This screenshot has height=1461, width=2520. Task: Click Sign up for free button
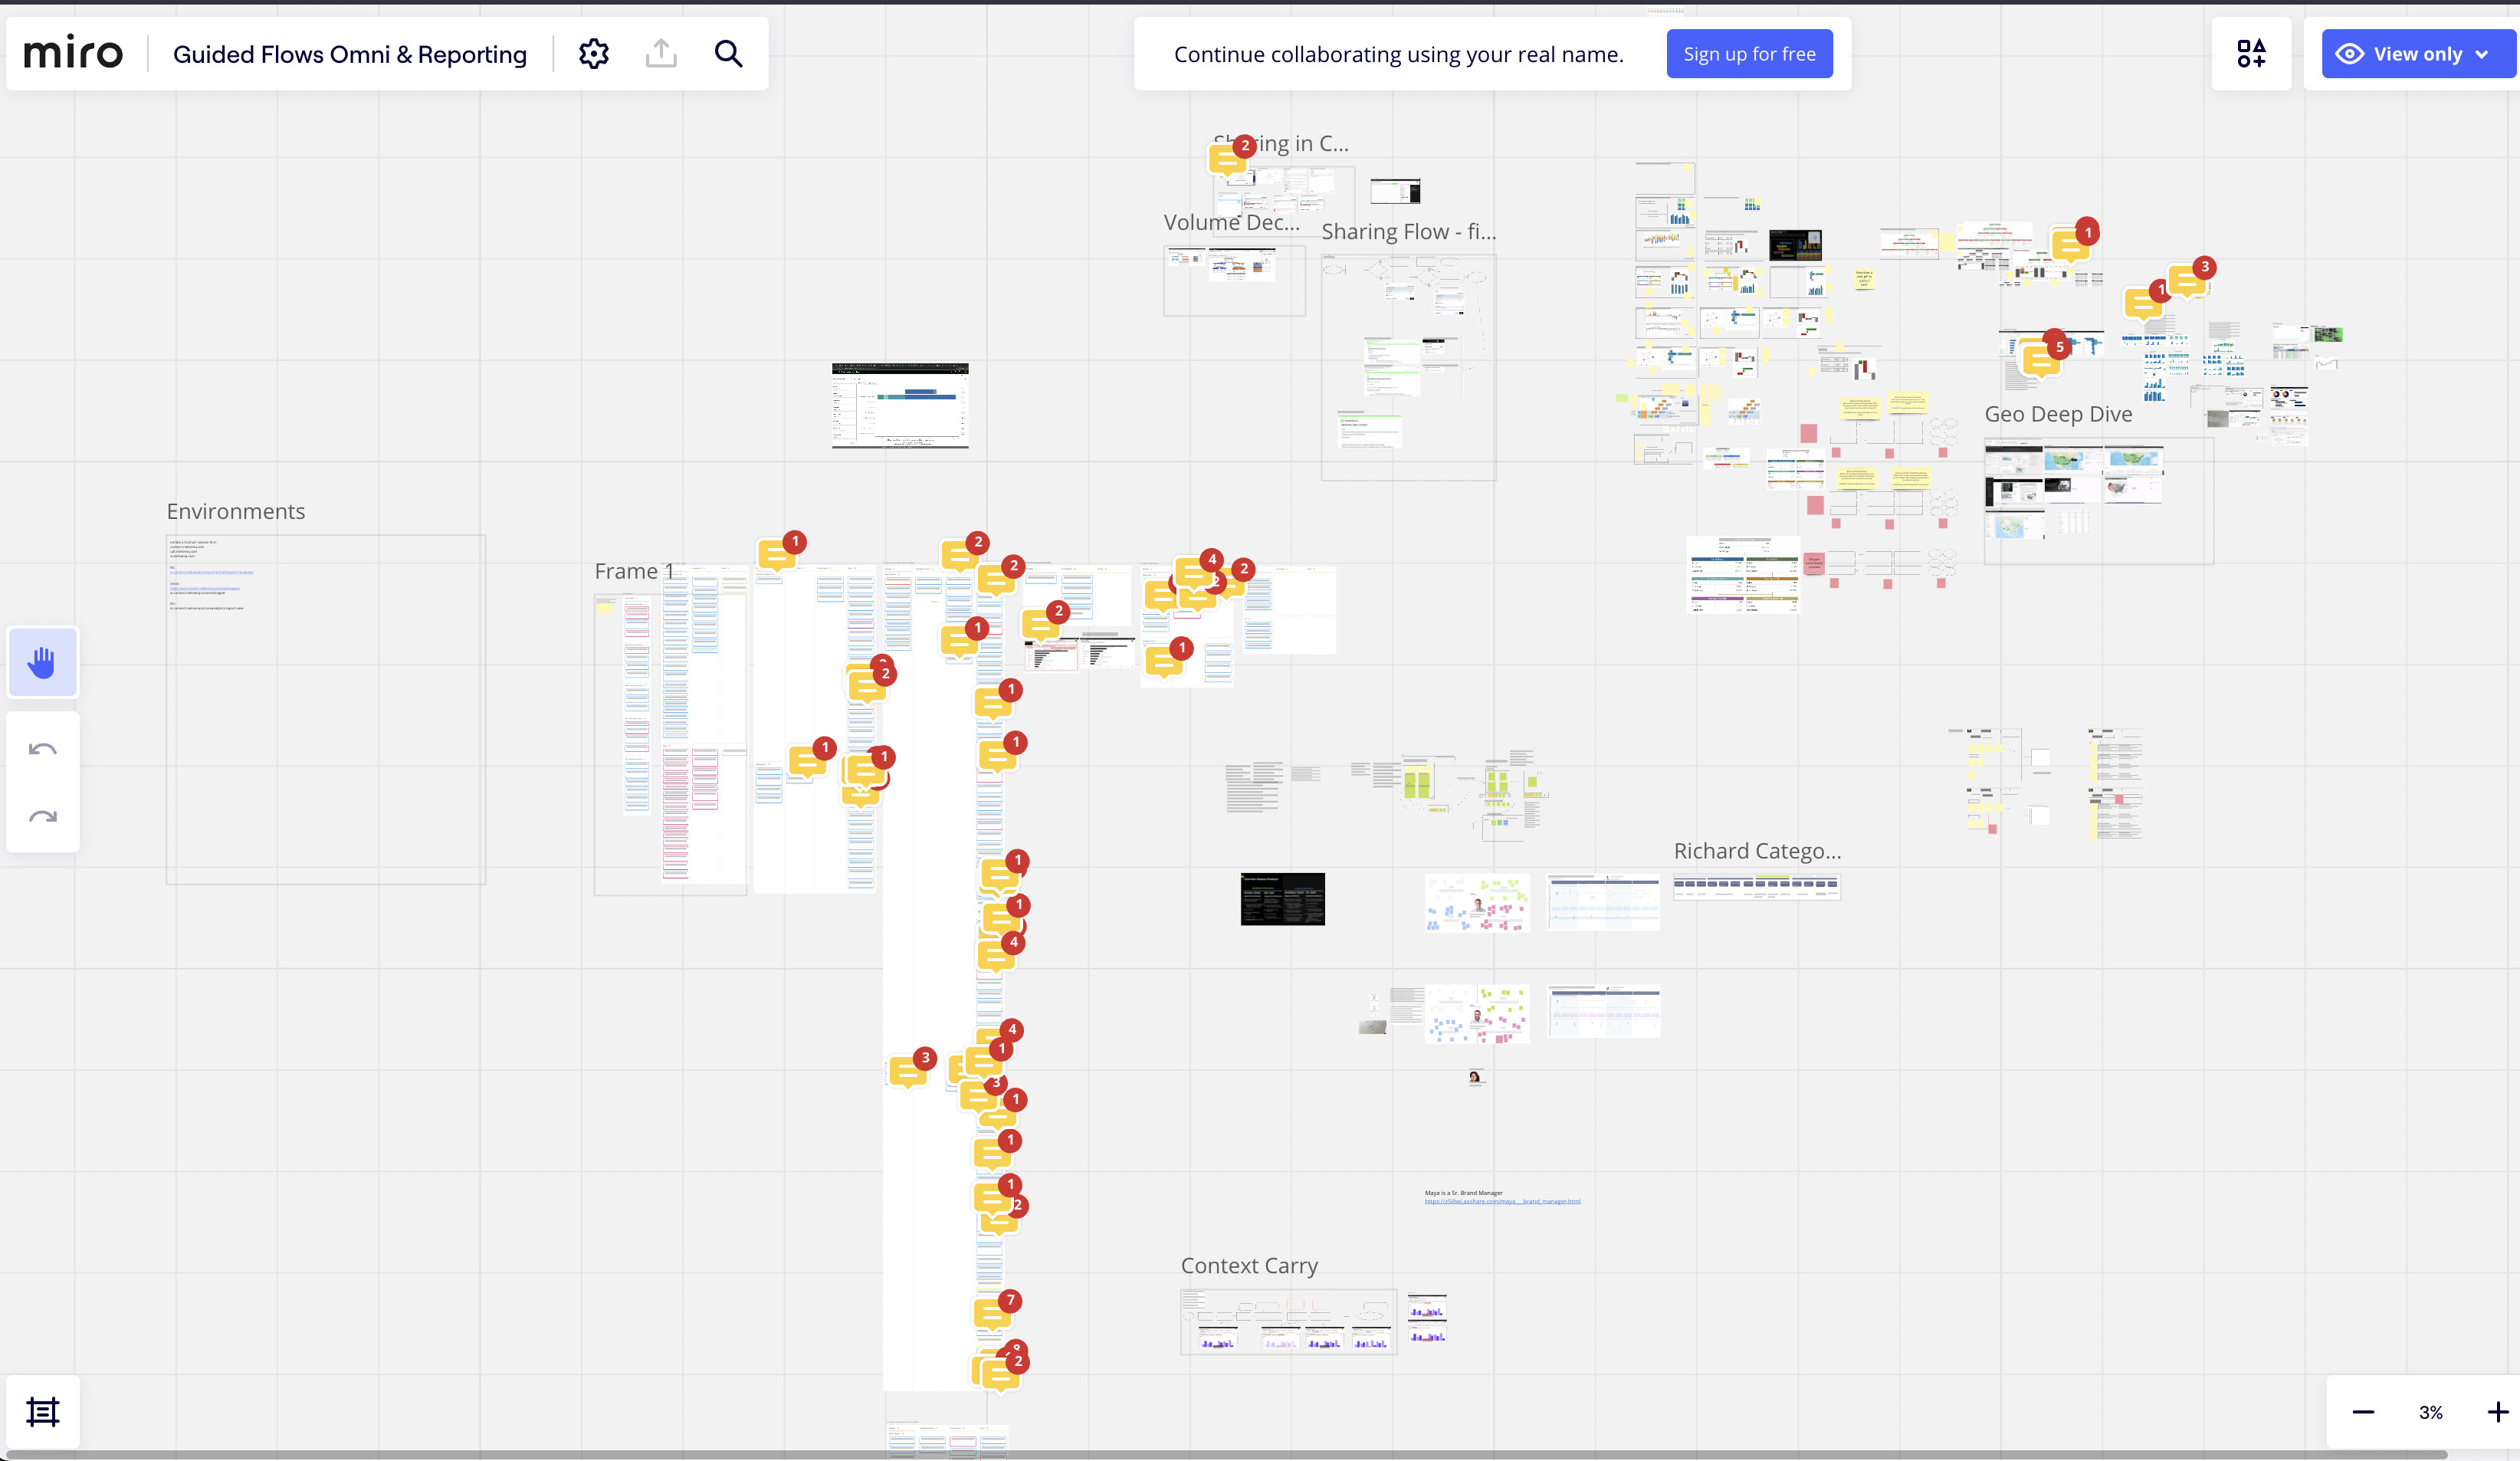(1749, 54)
